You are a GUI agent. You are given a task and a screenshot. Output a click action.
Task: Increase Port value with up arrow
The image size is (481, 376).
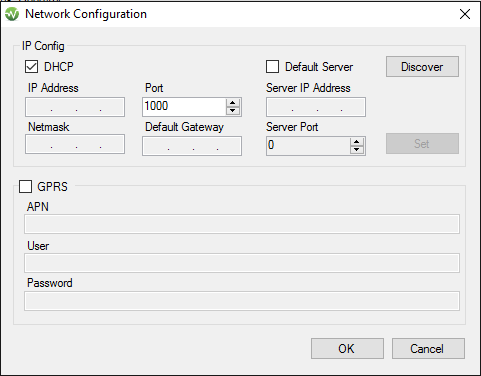click(x=233, y=103)
